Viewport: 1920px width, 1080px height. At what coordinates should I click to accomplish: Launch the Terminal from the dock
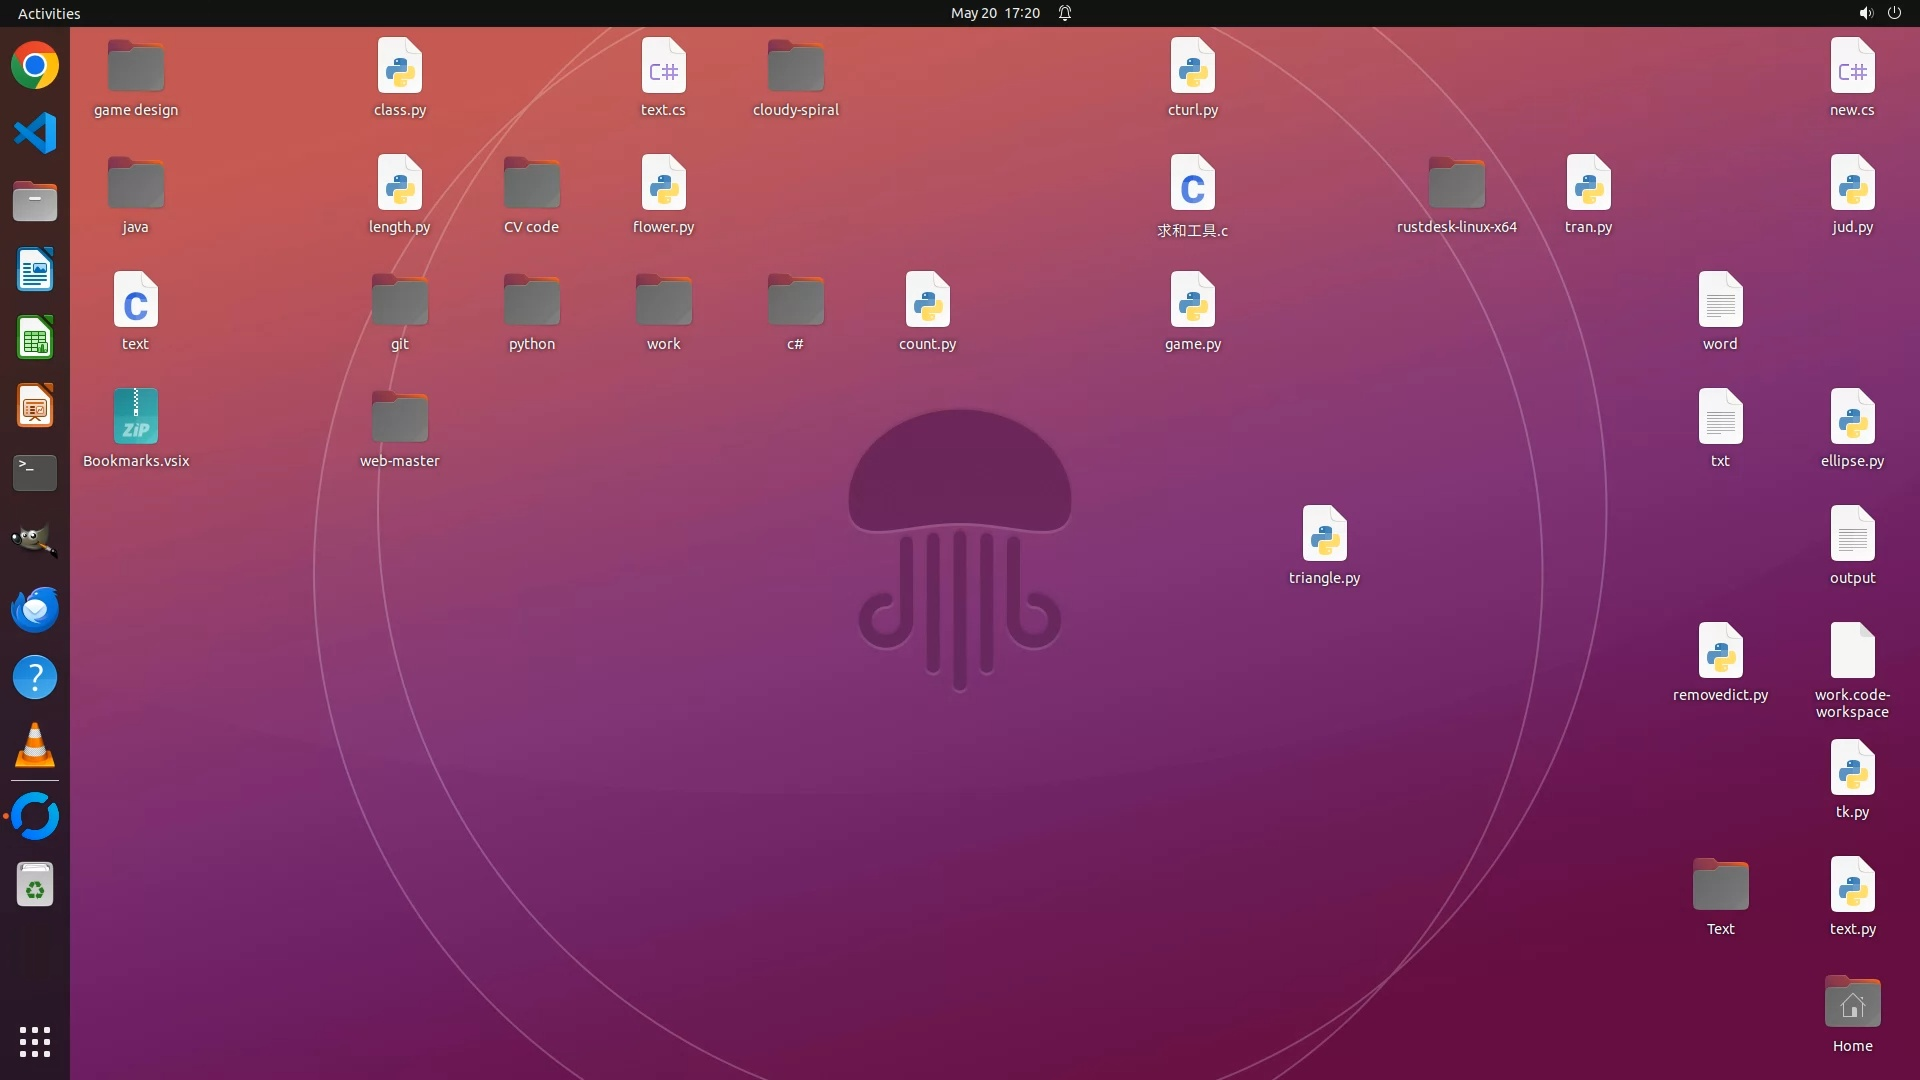pos(35,473)
